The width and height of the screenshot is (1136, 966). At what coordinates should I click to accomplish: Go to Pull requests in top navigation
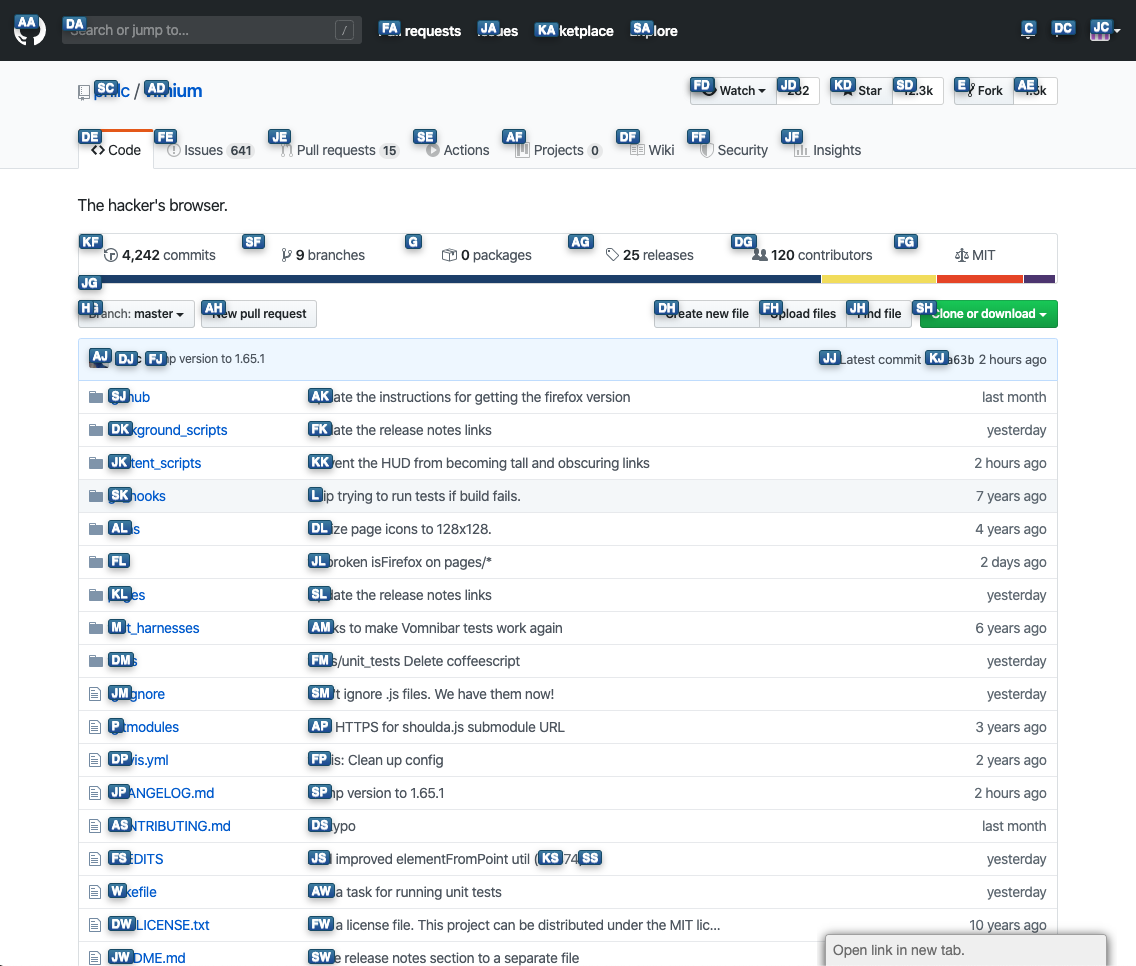pyautogui.click(x=420, y=30)
